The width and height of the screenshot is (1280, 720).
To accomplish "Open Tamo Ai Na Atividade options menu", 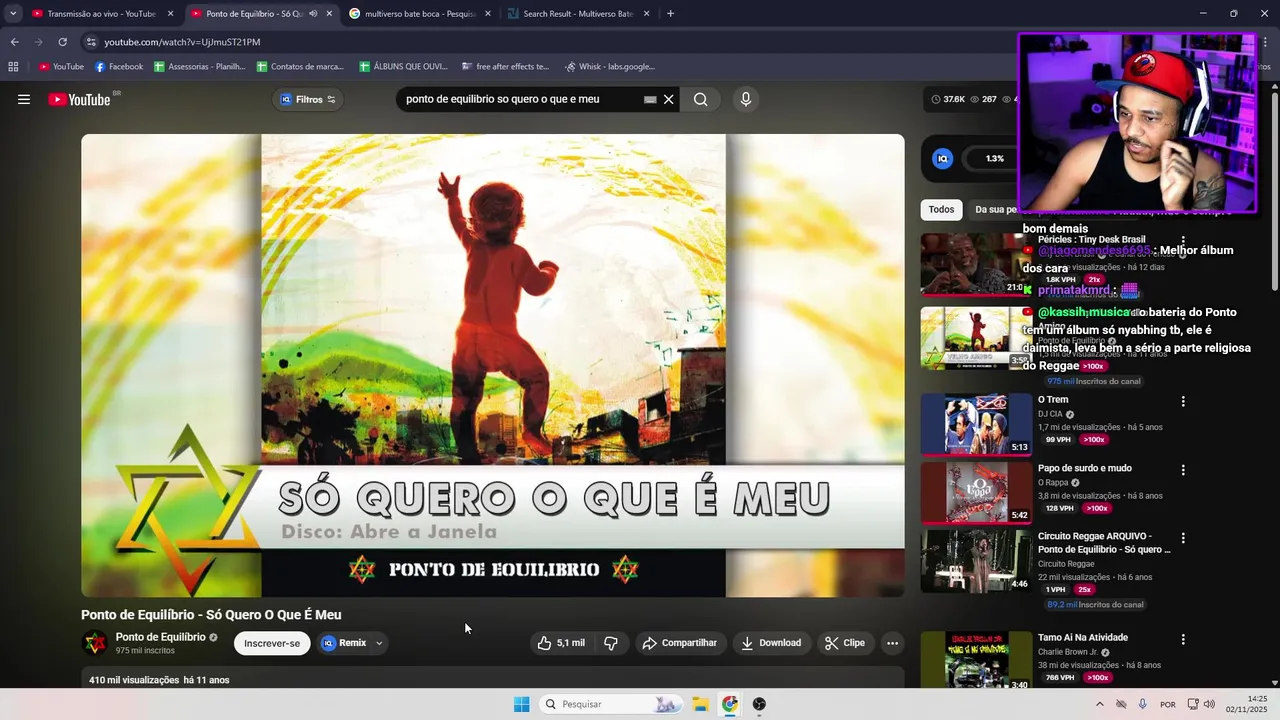I will pyautogui.click(x=1183, y=639).
